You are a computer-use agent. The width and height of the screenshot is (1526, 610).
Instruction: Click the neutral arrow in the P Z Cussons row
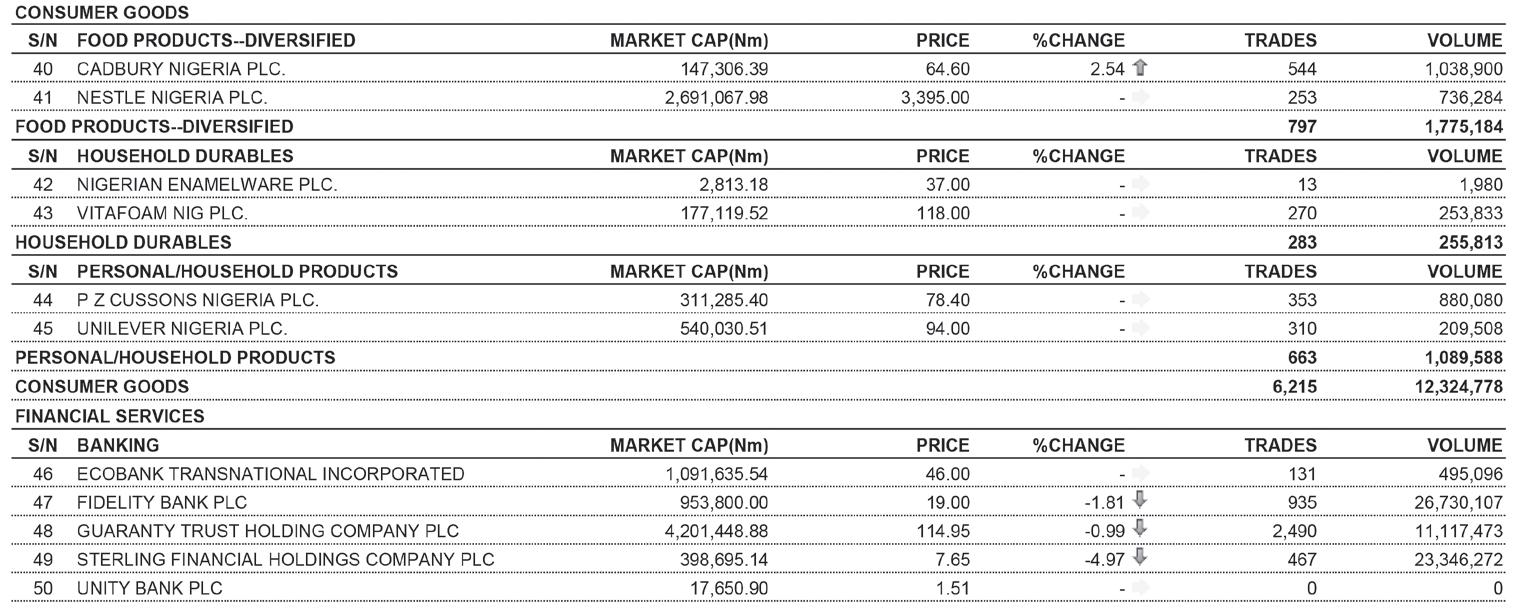1141,299
